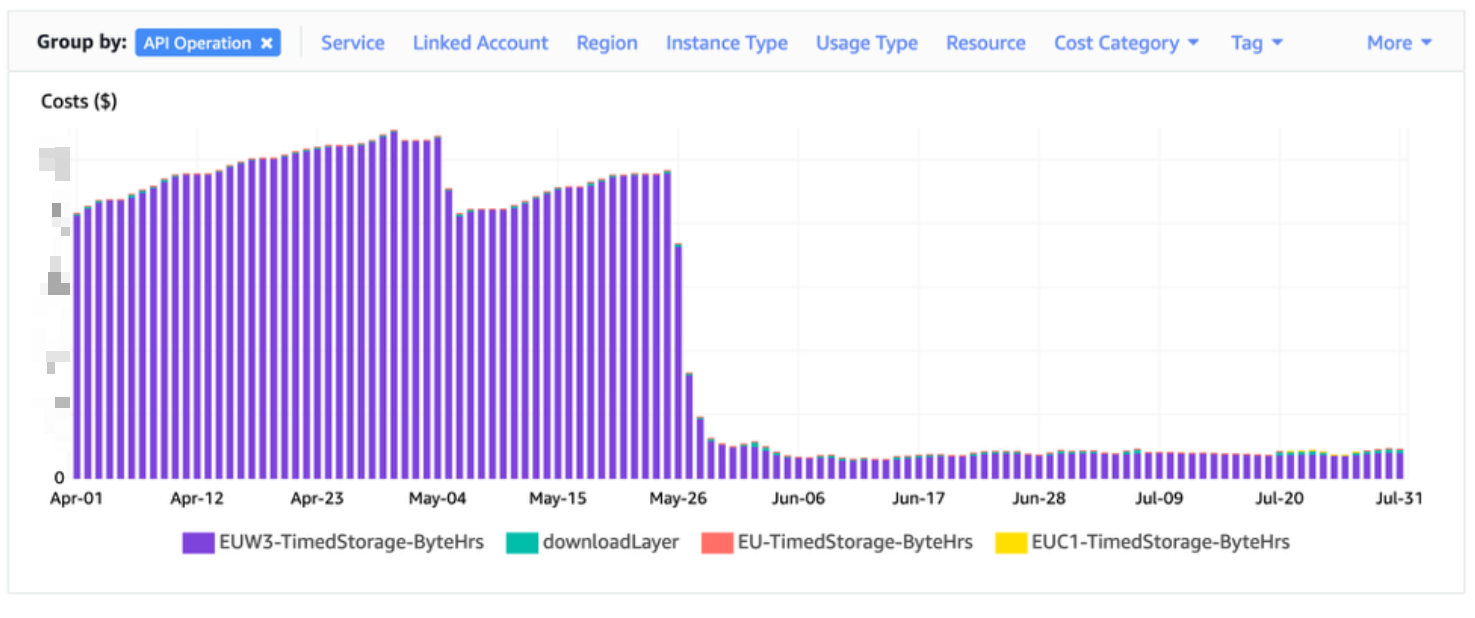Click the Jul-31 date axis label
The width and height of the screenshot is (1475, 618).
pyautogui.click(x=1396, y=498)
